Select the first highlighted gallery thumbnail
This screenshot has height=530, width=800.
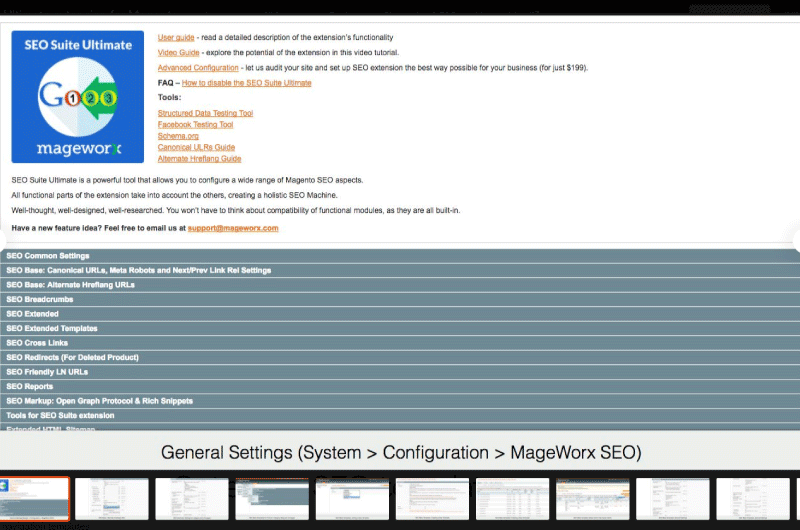[34, 499]
